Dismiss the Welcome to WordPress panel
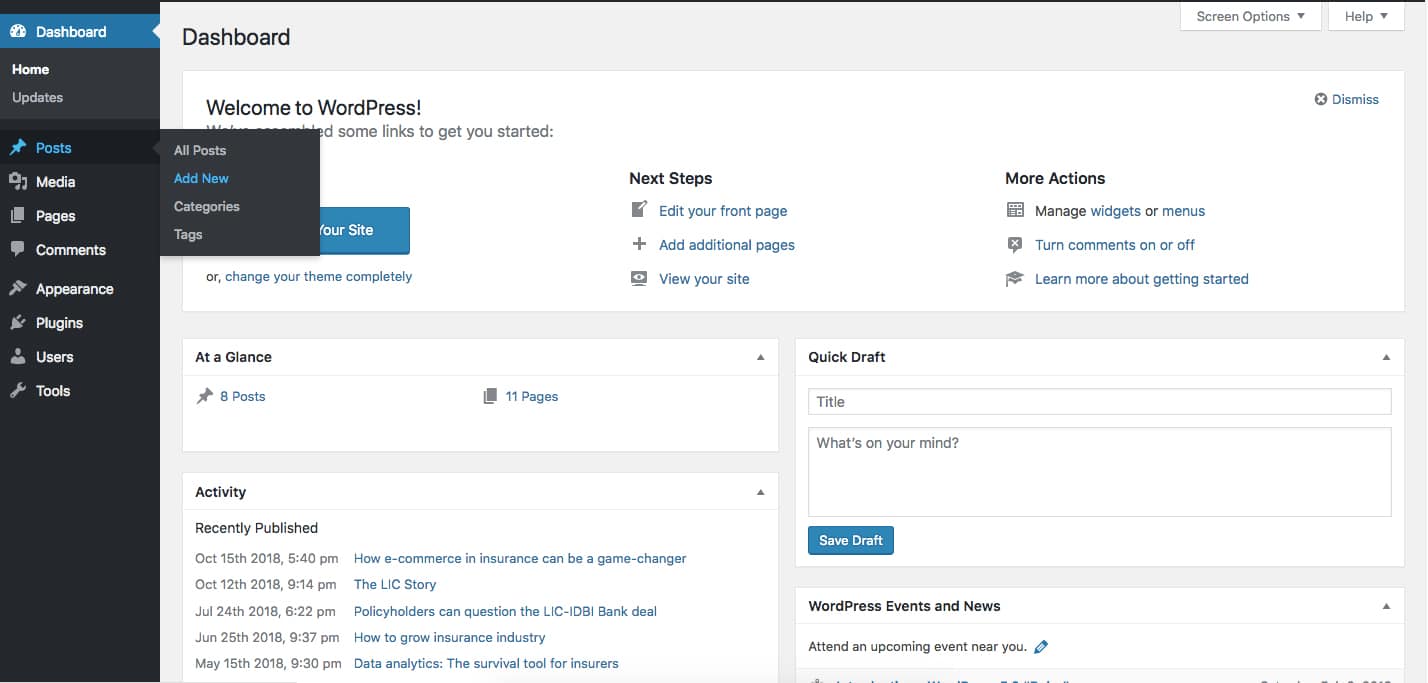 [1347, 99]
